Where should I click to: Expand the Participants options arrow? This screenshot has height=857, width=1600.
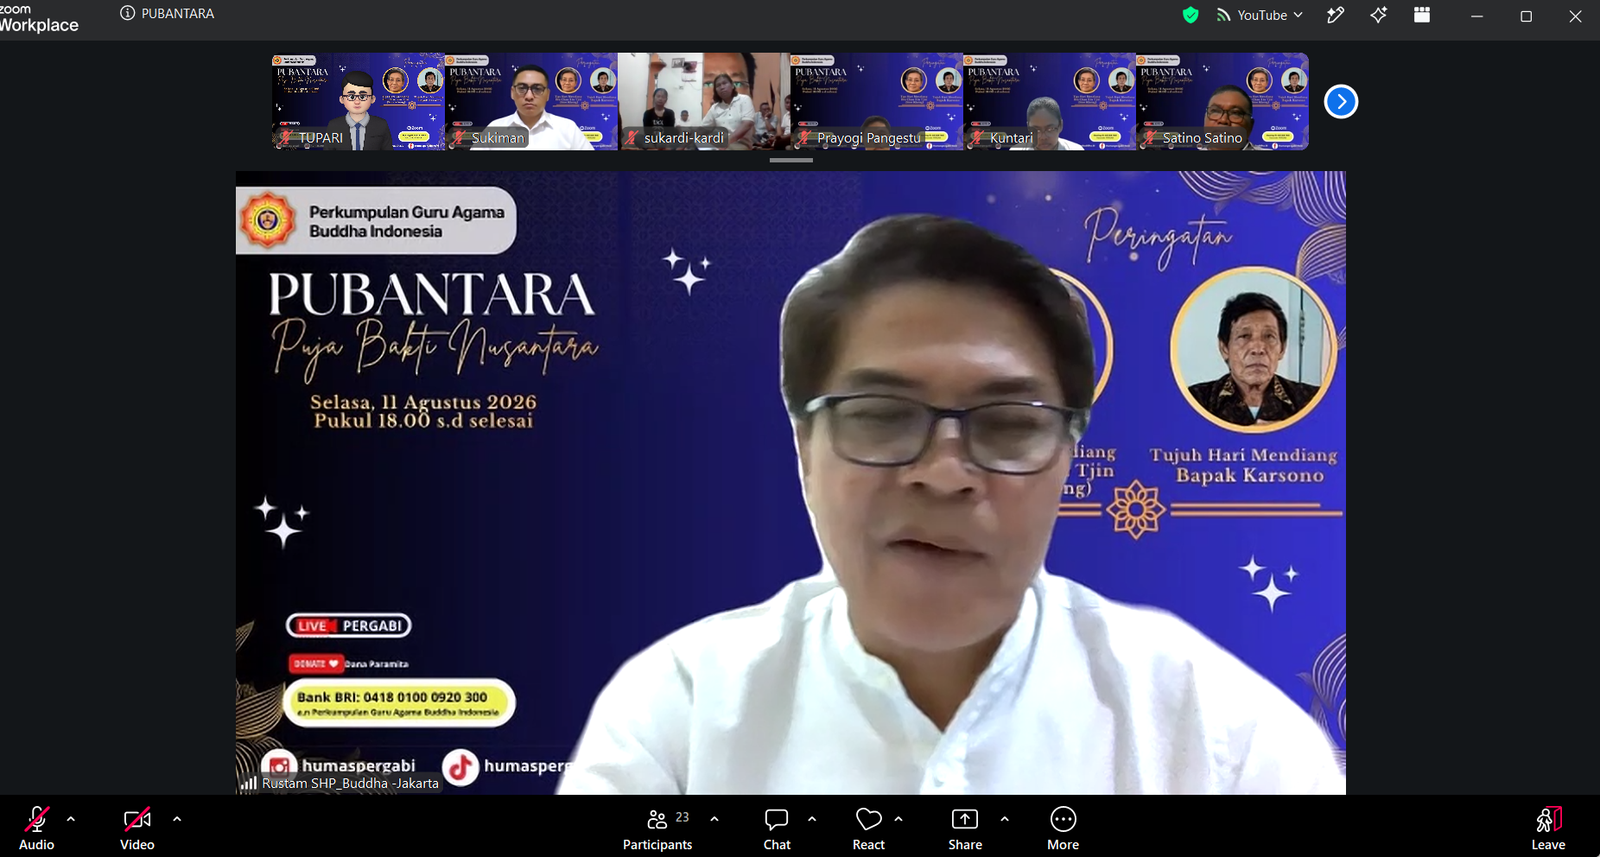[714, 819]
